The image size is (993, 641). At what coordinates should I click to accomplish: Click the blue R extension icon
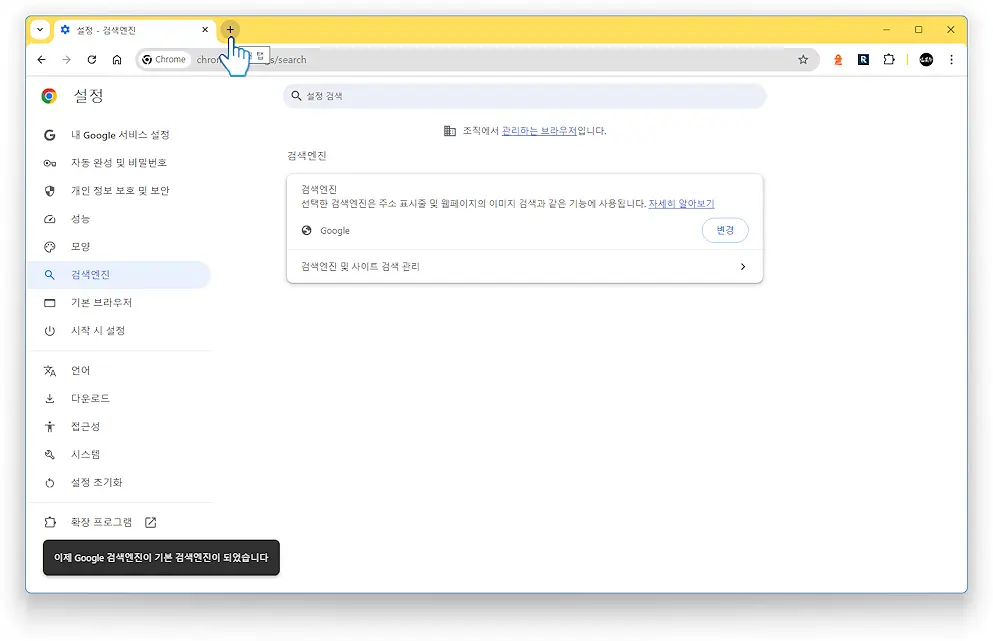coord(863,60)
